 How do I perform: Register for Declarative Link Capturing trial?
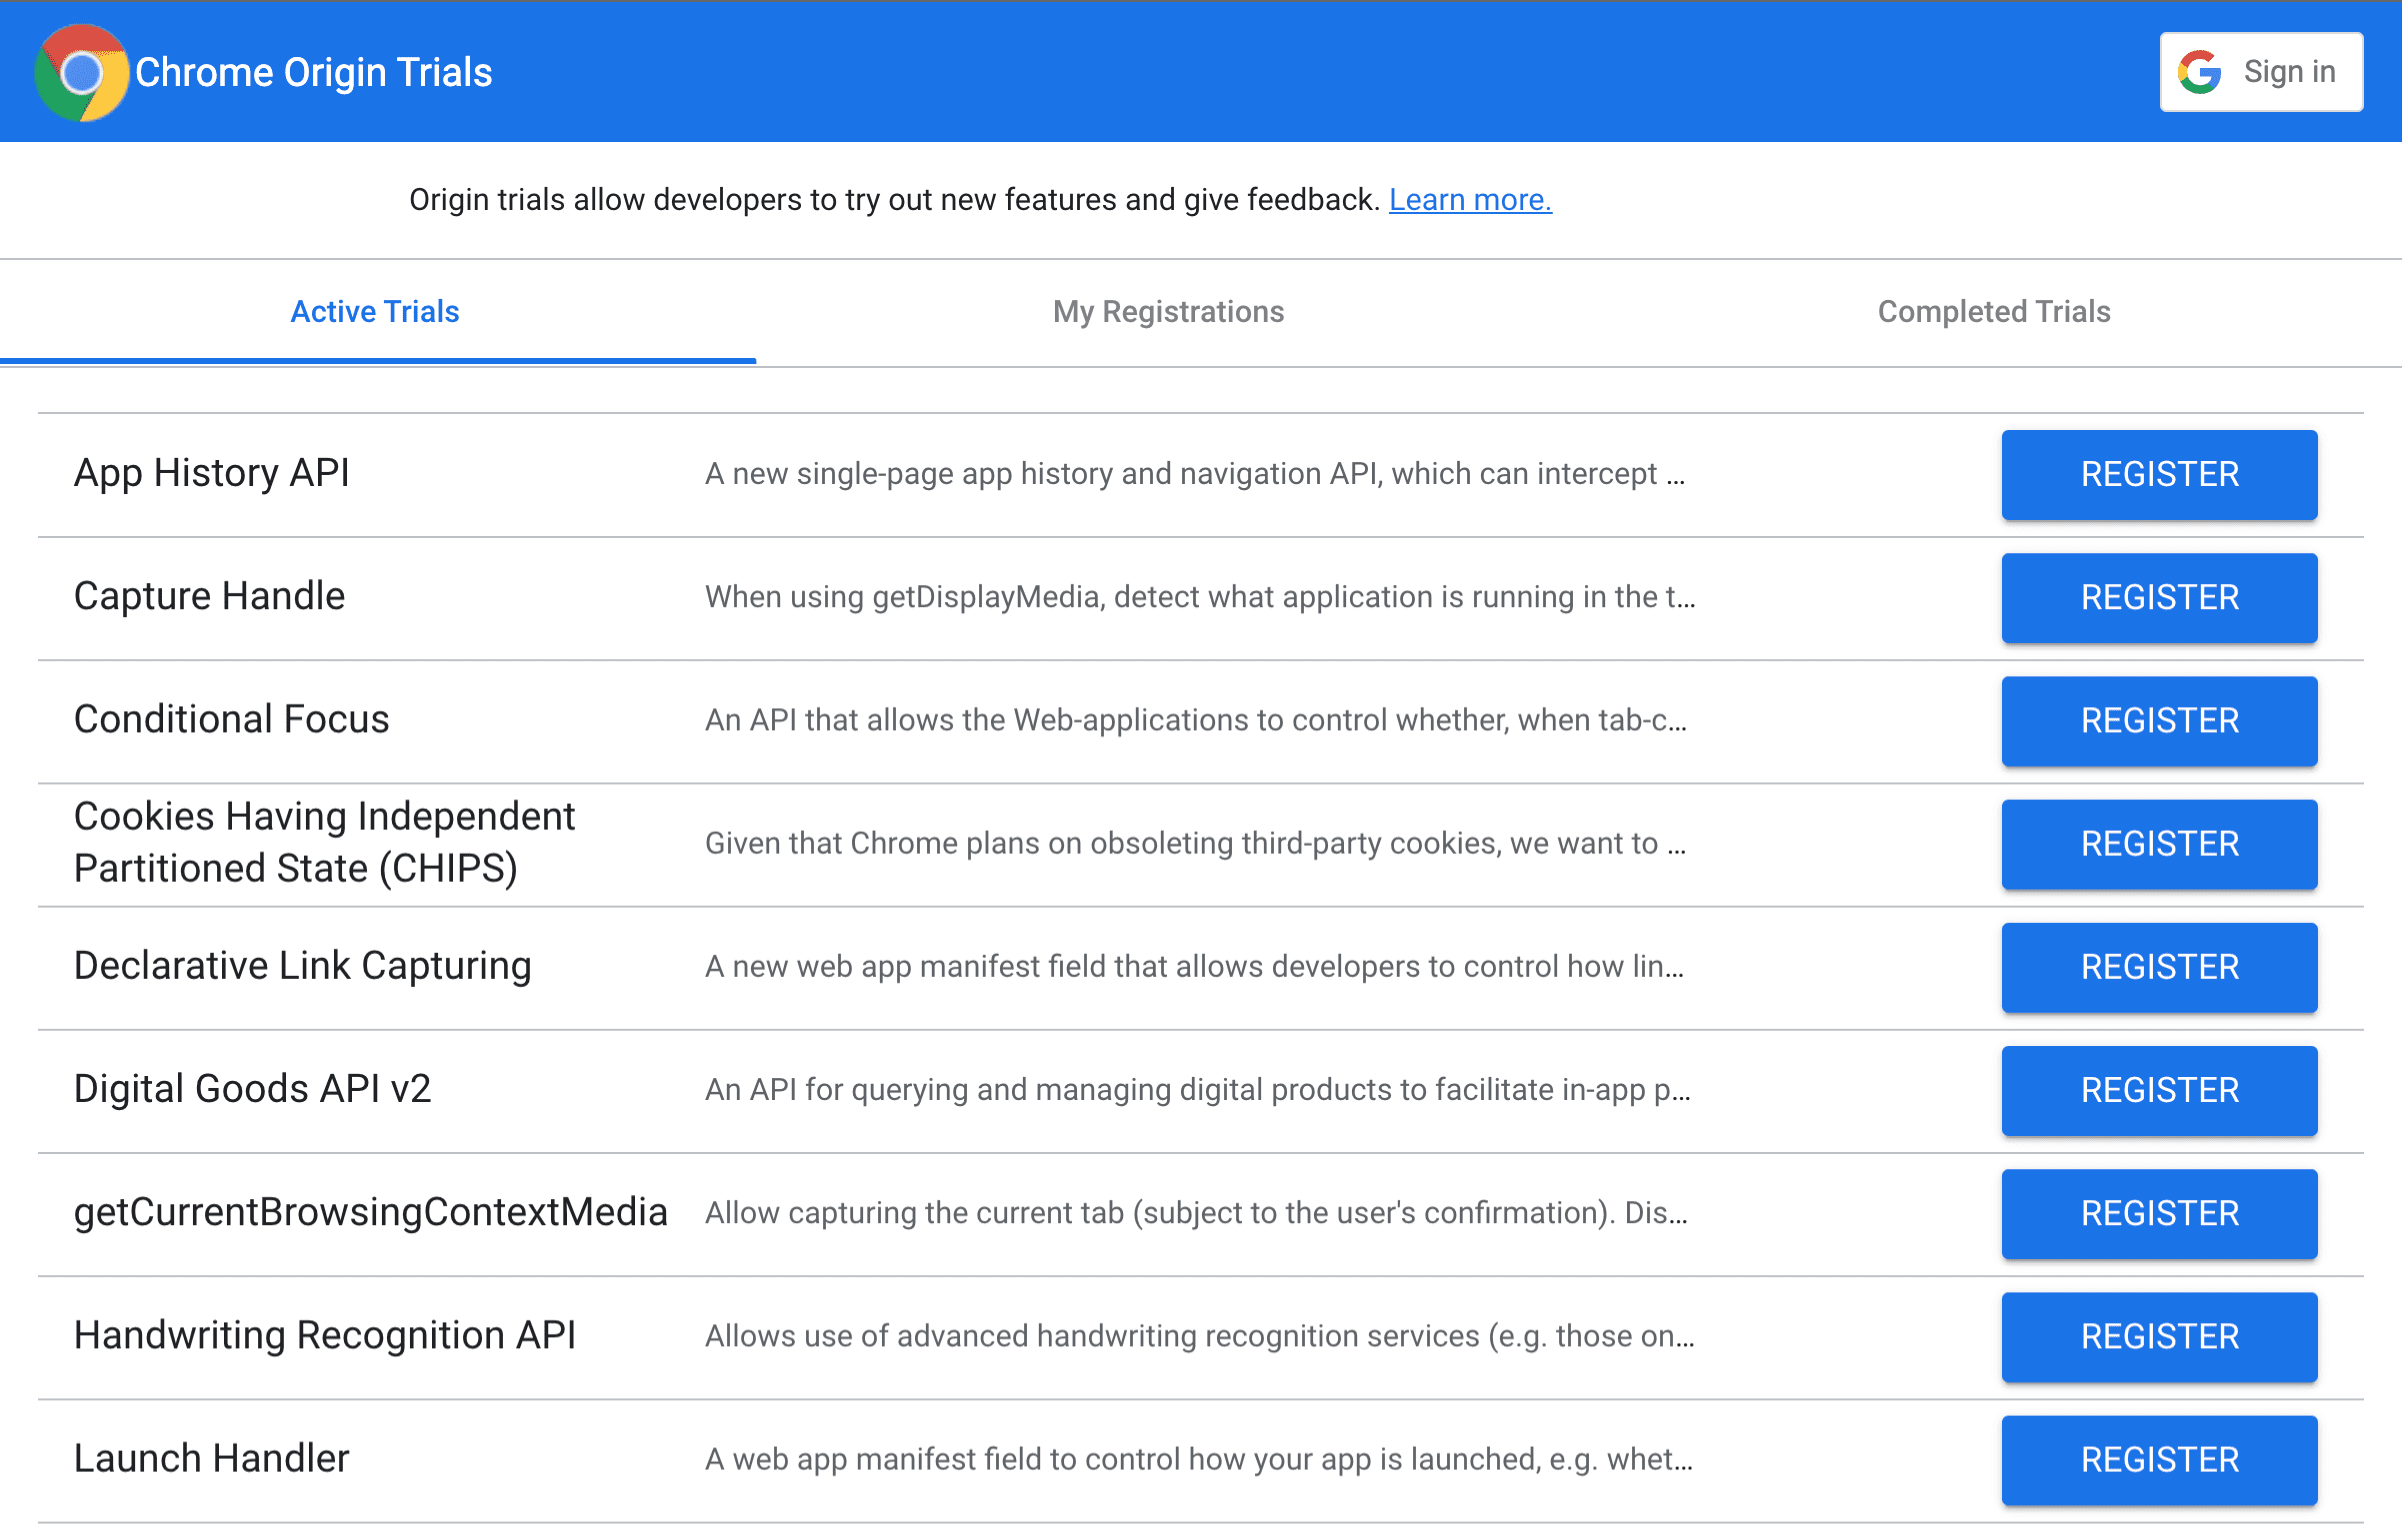click(x=2159, y=966)
